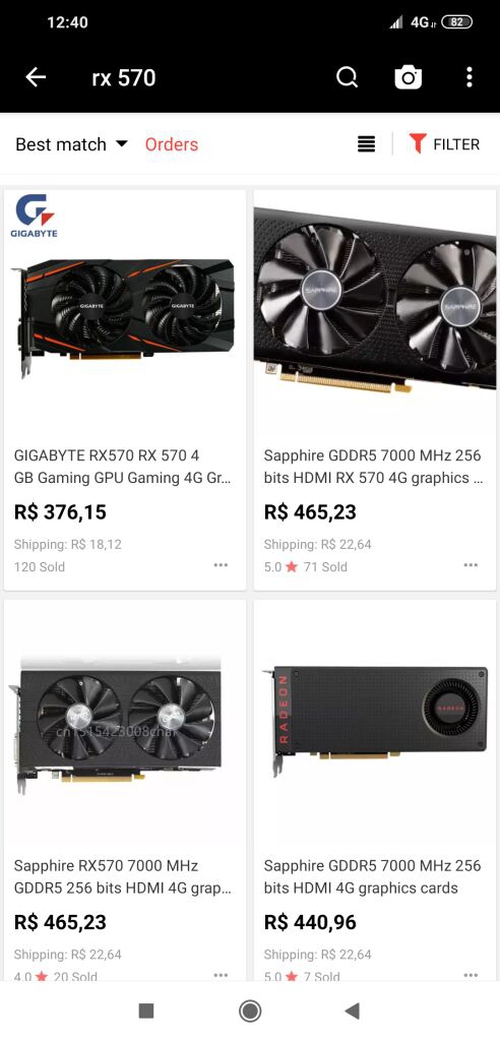Open the search magnifier icon
Viewport: 500px width, 1041px height.
[x=347, y=77]
